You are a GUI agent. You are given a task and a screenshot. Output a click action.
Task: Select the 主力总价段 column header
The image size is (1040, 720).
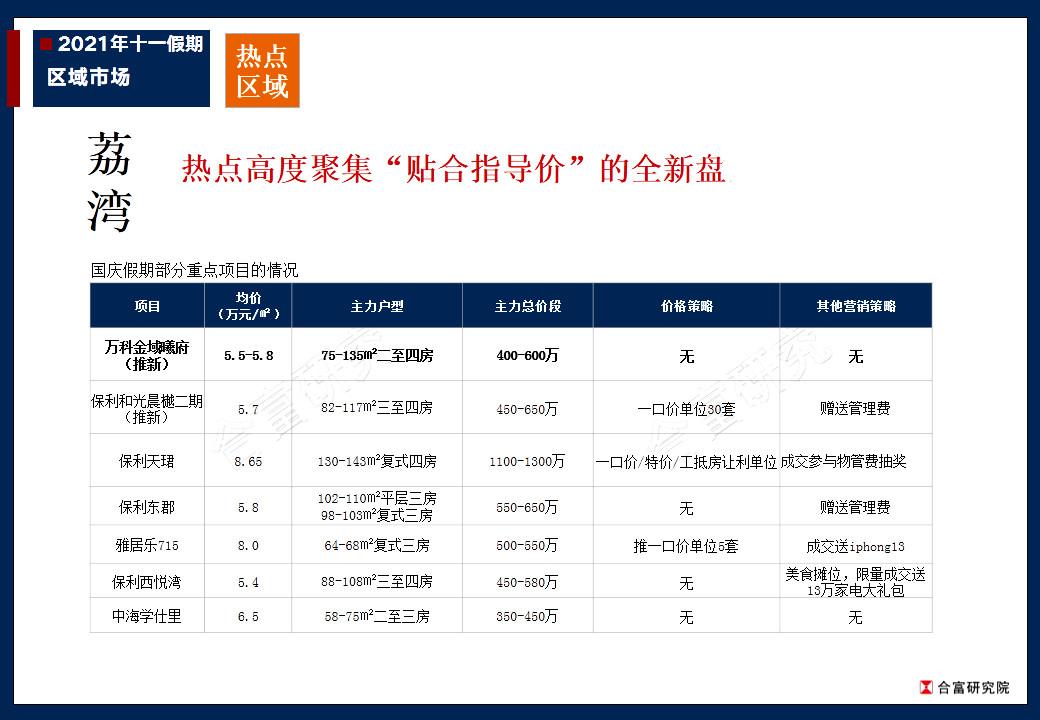point(527,306)
